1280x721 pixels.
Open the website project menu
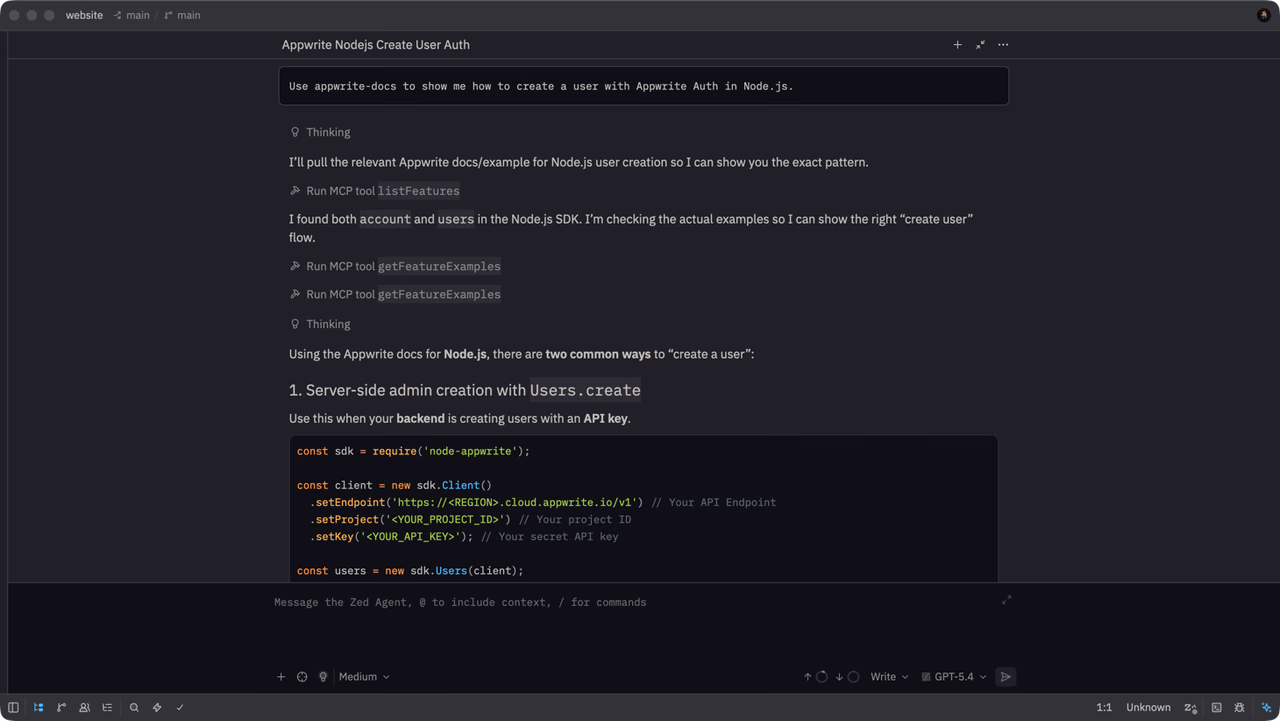coord(84,15)
